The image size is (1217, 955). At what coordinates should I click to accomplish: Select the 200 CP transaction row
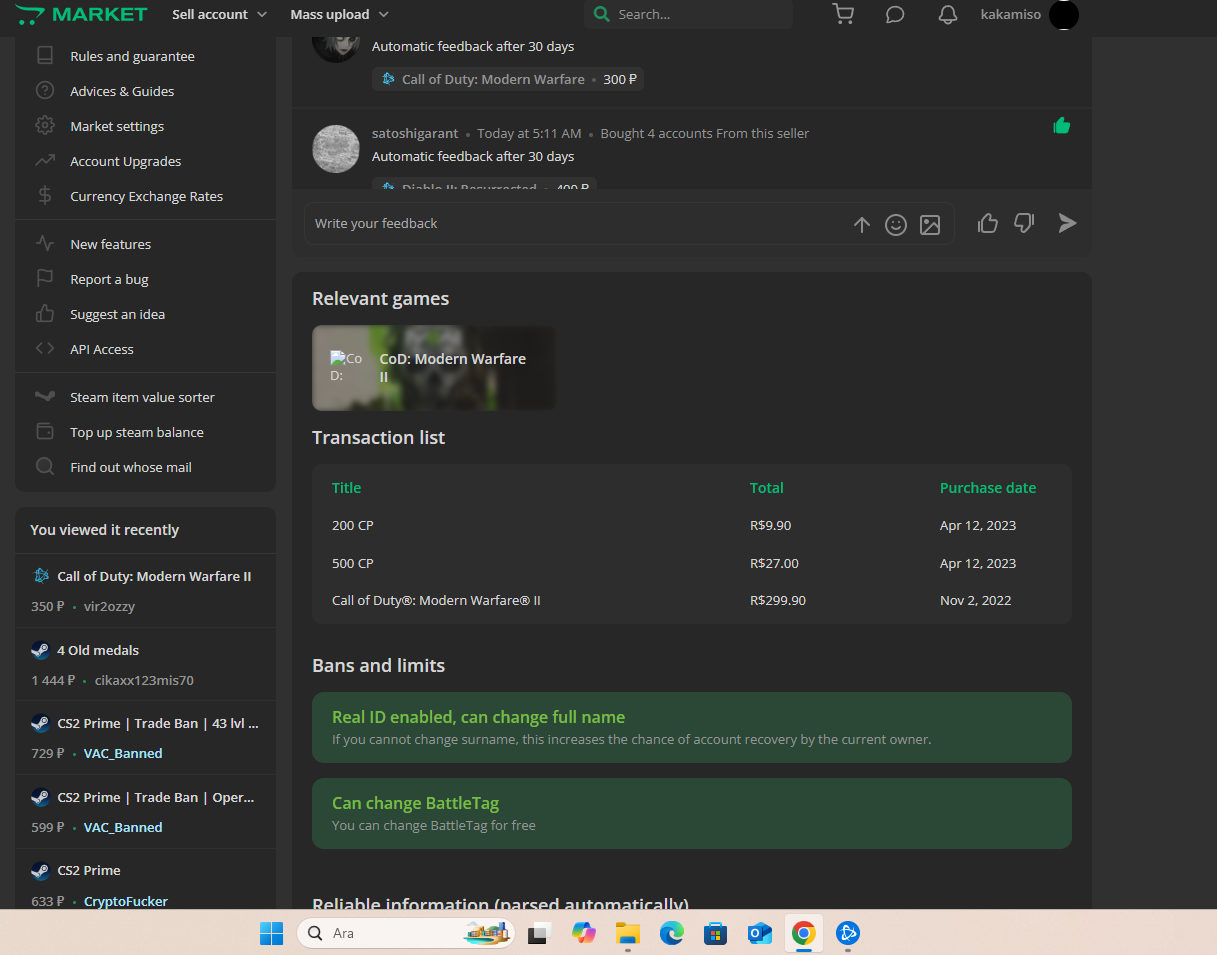pyautogui.click(x=692, y=525)
